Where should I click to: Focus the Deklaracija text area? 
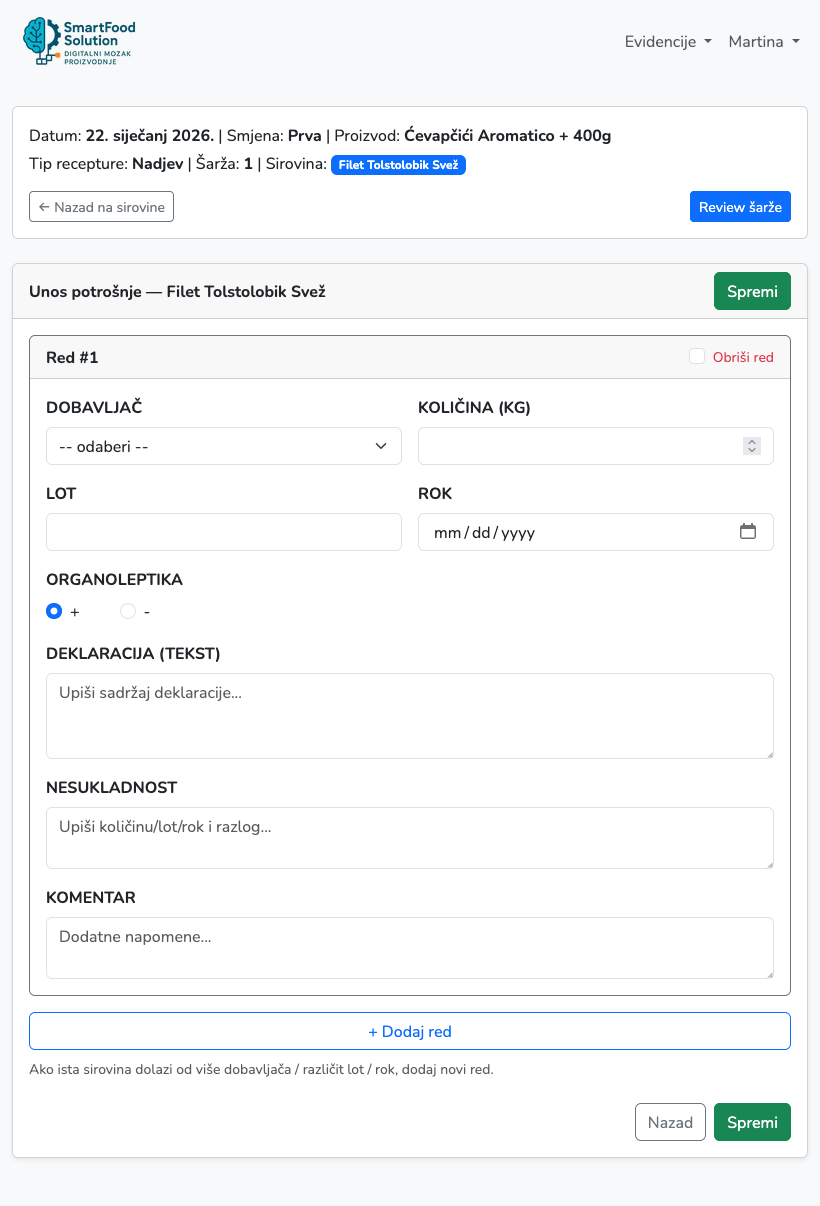coord(410,716)
